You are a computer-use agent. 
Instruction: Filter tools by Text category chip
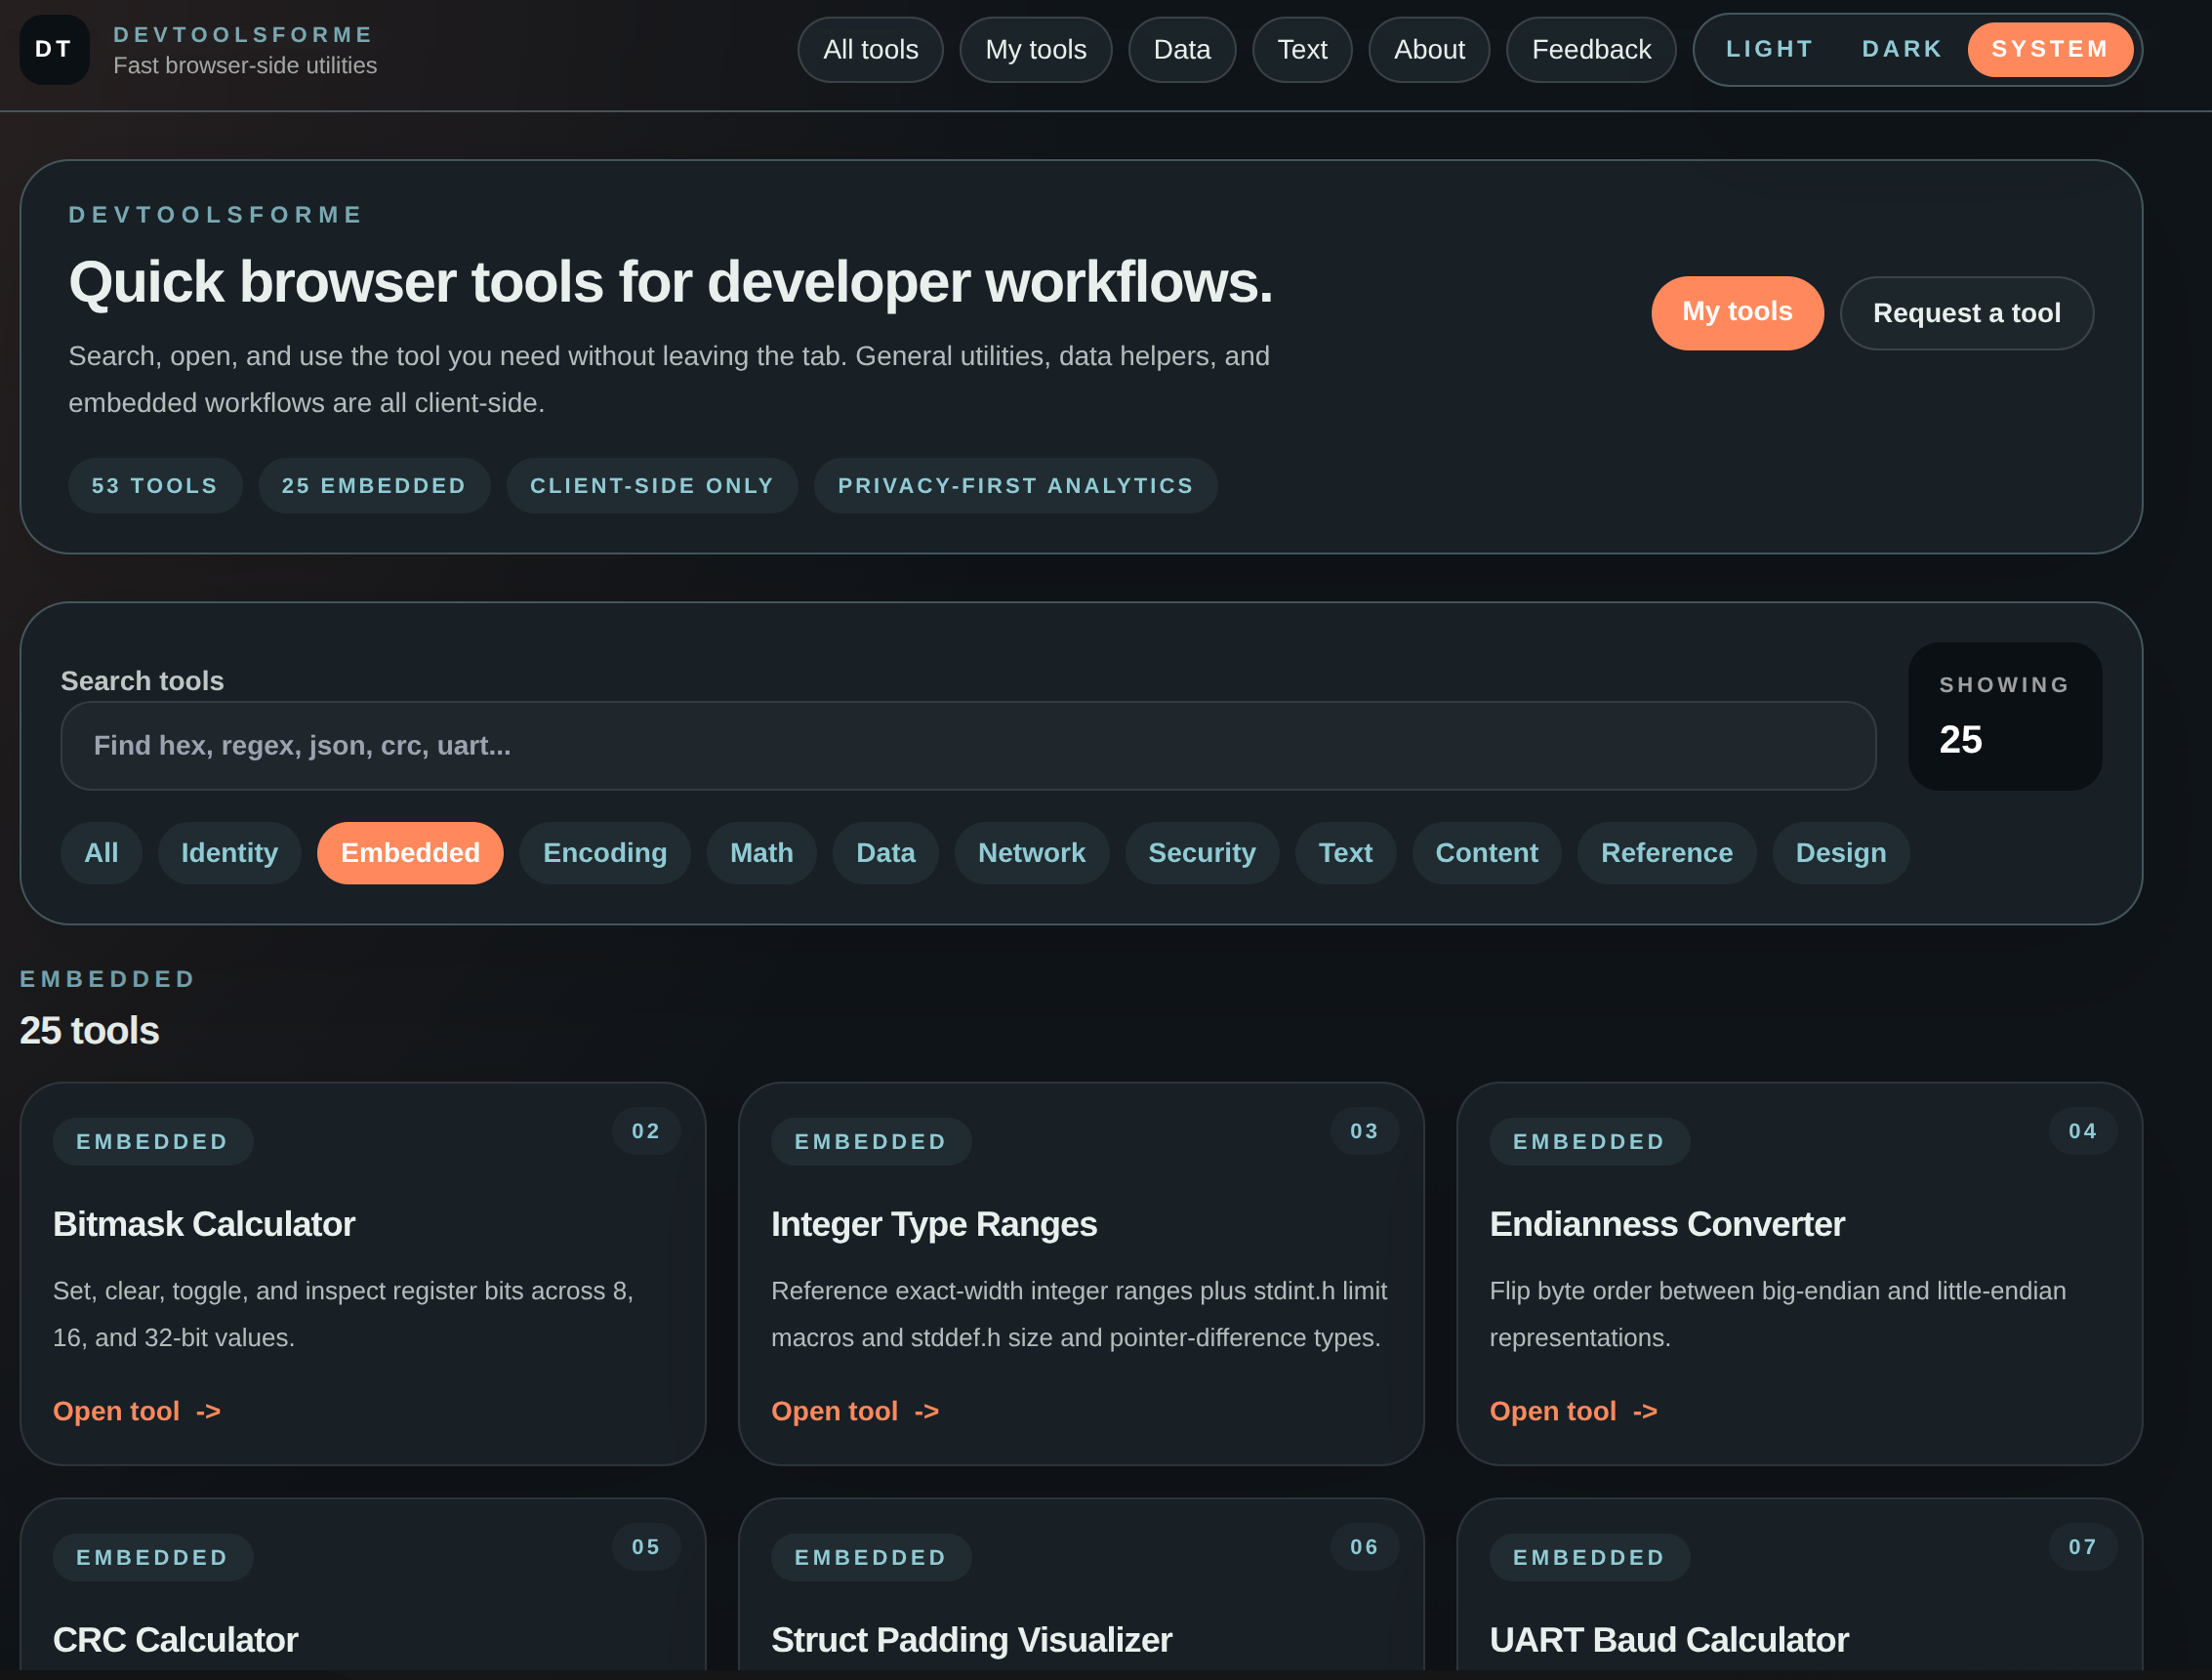pyautogui.click(x=1345, y=852)
